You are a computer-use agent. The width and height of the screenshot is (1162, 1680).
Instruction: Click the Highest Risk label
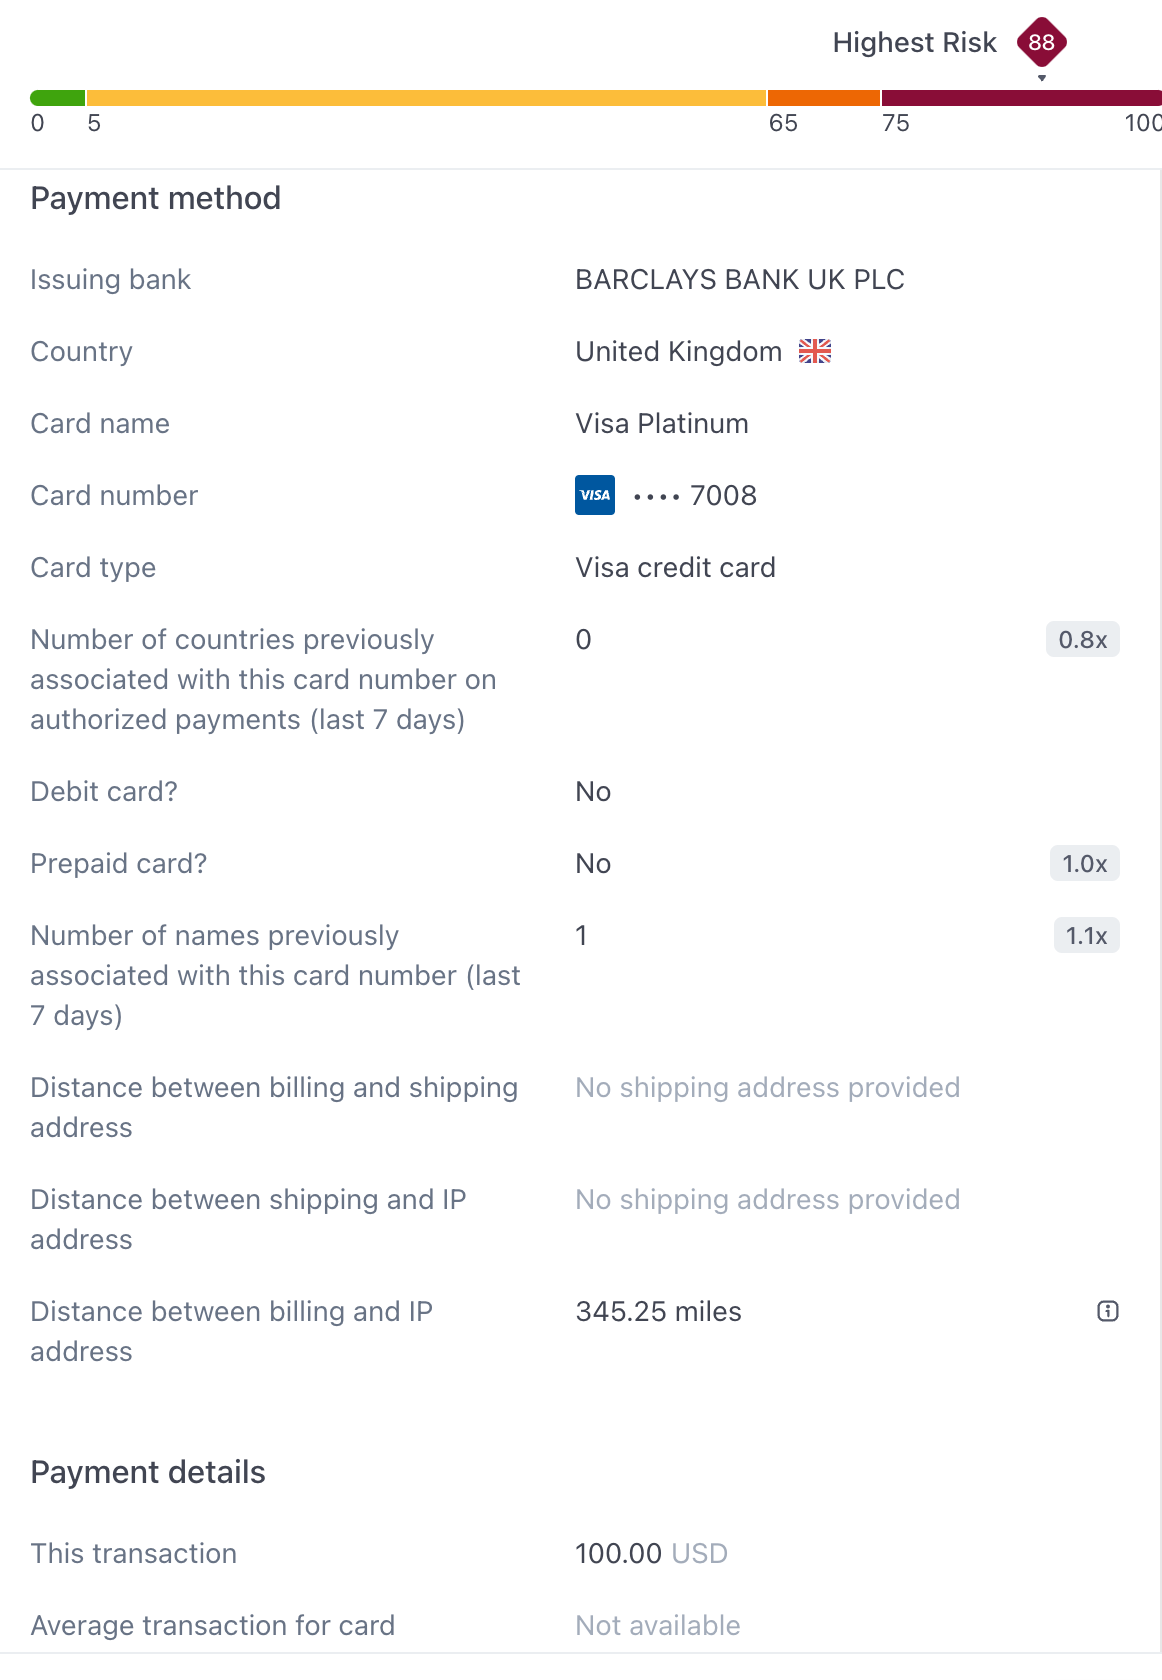click(914, 42)
